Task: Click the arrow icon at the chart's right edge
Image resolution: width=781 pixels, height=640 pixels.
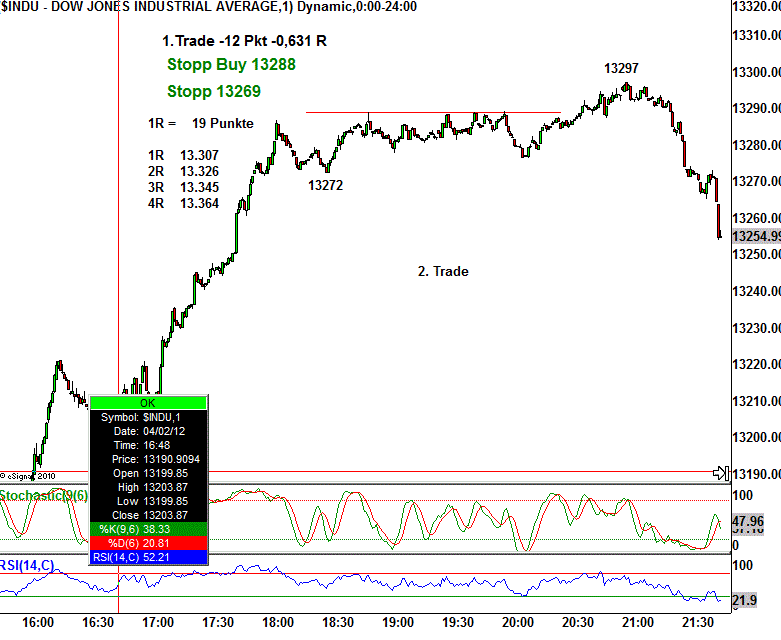Action: tap(718, 472)
